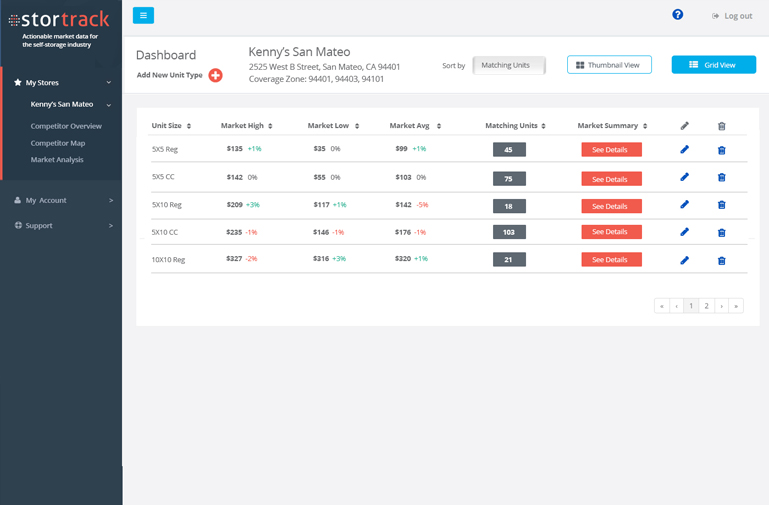Viewport: 769px width, 505px height.
Task: Go to page 2 in pagination
Action: pyautogui.click(x=706, y=306)
